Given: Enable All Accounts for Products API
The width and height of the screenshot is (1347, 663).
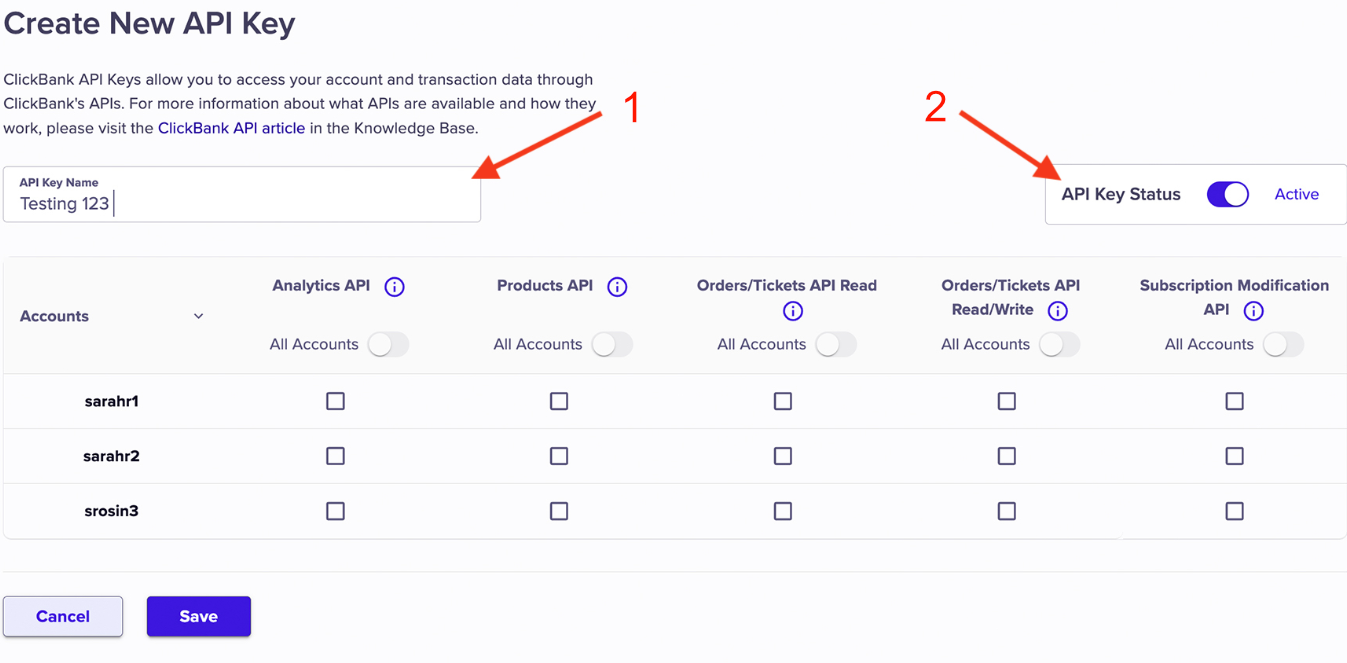Looking at the screenshot, I should point(612,344).
